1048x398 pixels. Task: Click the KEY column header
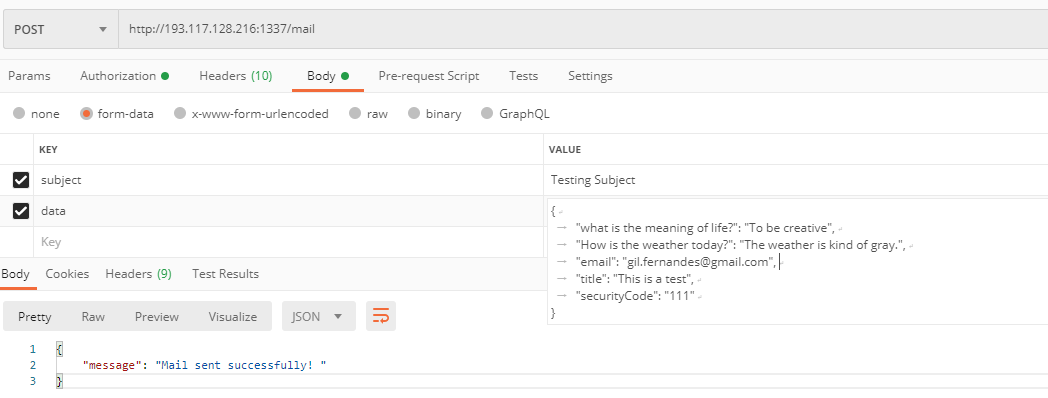pos(48,150)
